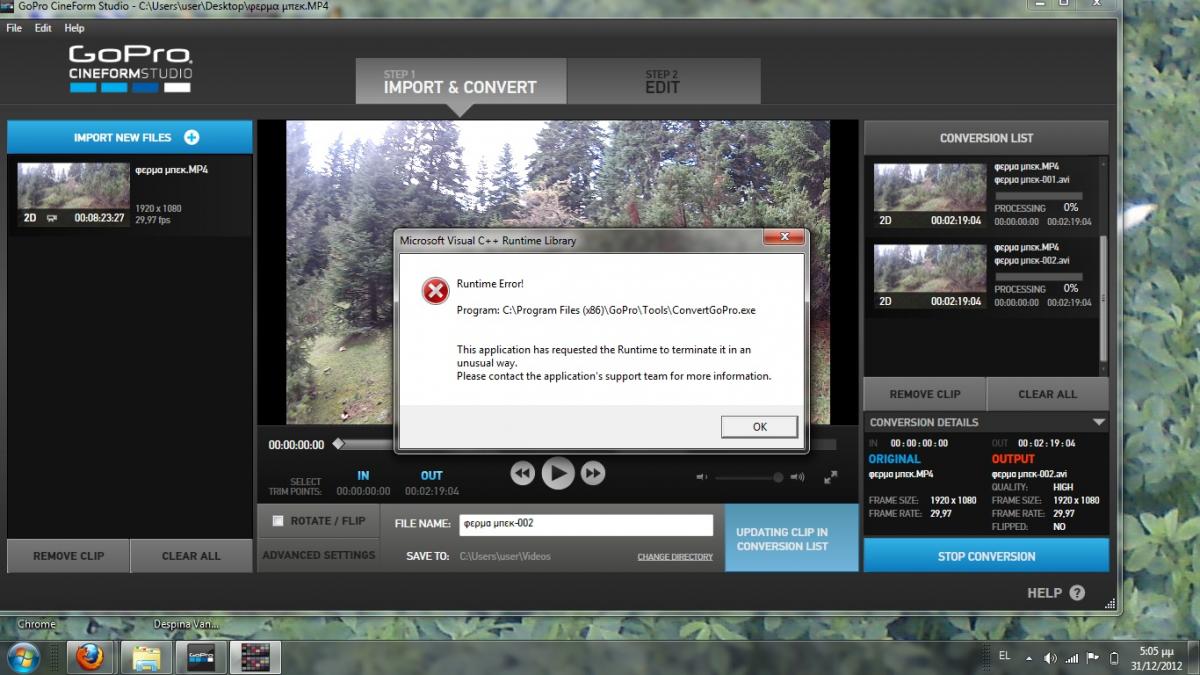The height and width of the screenshot is (675, 1200).
Task: Switch to the Step 2 Edit tab
Action: pyautogui.click(x=664, y=81)
